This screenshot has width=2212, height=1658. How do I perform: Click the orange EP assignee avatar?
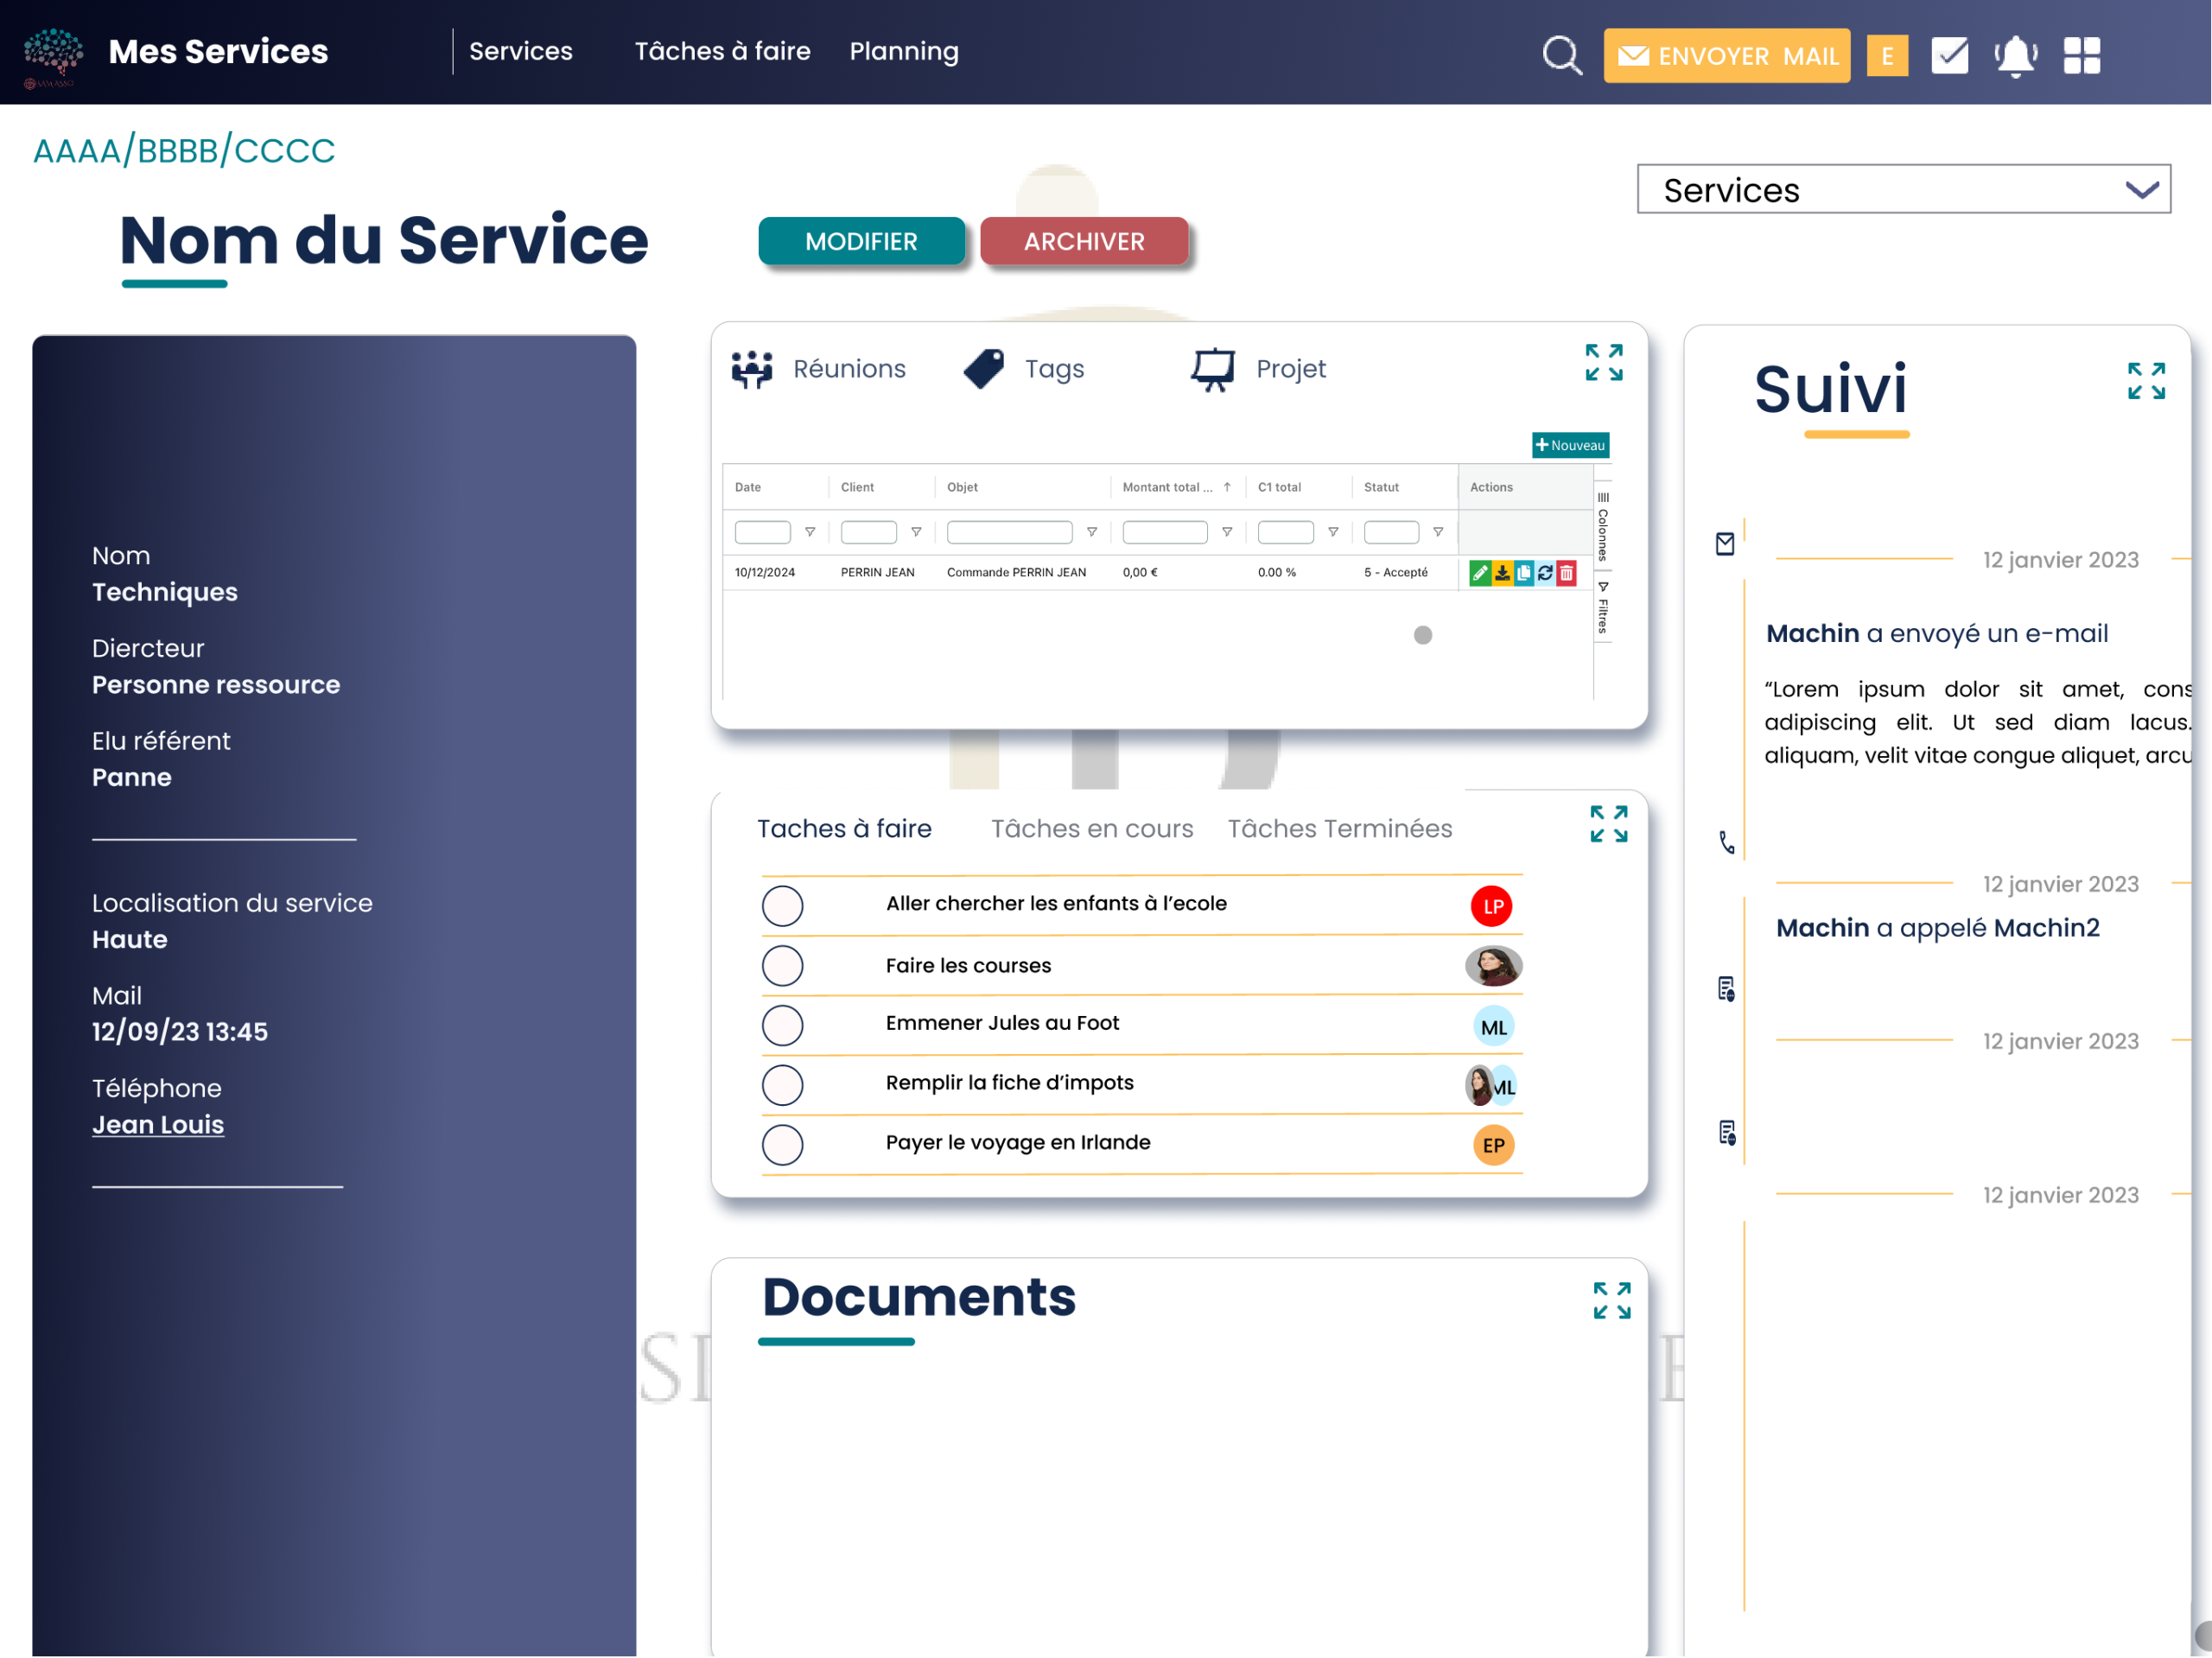pos(1493,1145)
